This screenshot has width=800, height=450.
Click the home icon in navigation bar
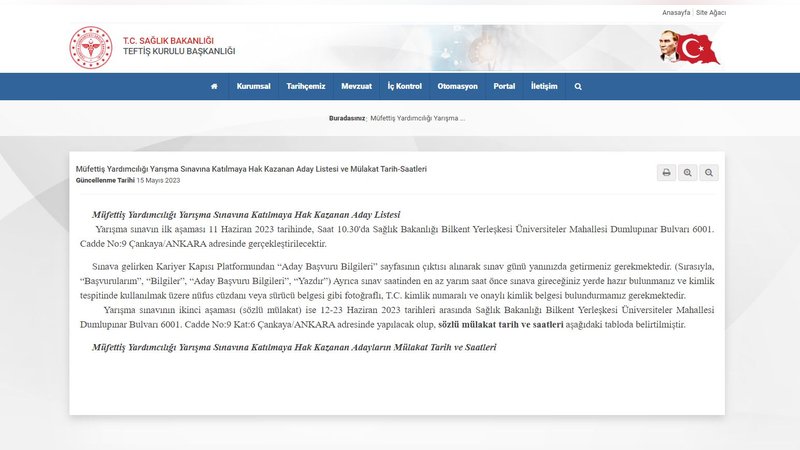[214, 86]
